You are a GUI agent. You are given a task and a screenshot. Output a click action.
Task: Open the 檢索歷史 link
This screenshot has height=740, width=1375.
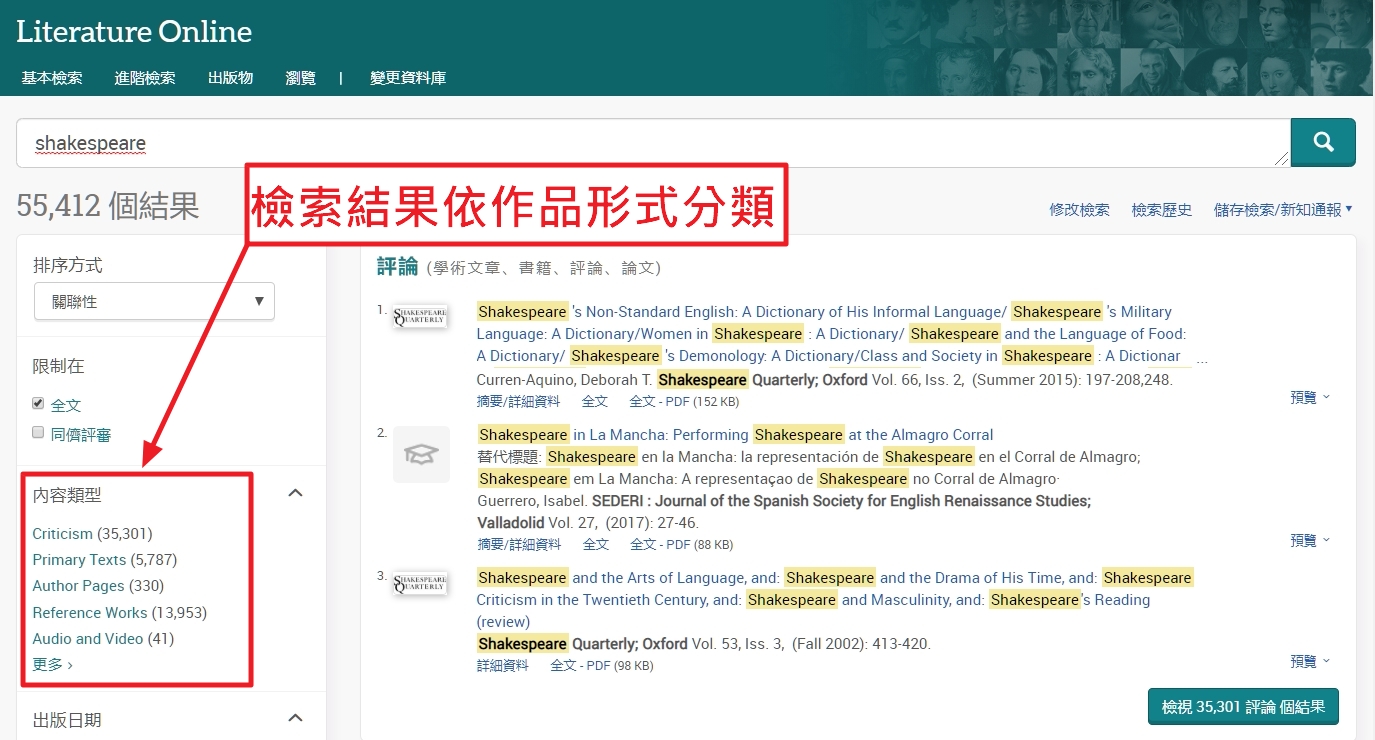tap(1162, 210)
